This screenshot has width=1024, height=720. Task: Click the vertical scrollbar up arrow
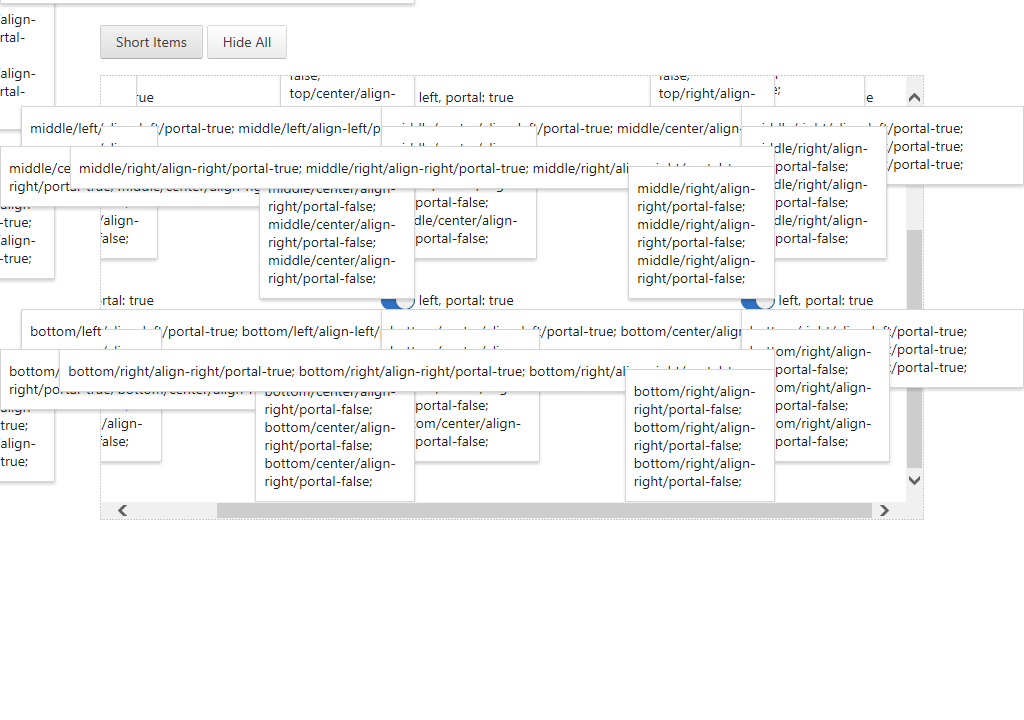click(x=914, y=97)
